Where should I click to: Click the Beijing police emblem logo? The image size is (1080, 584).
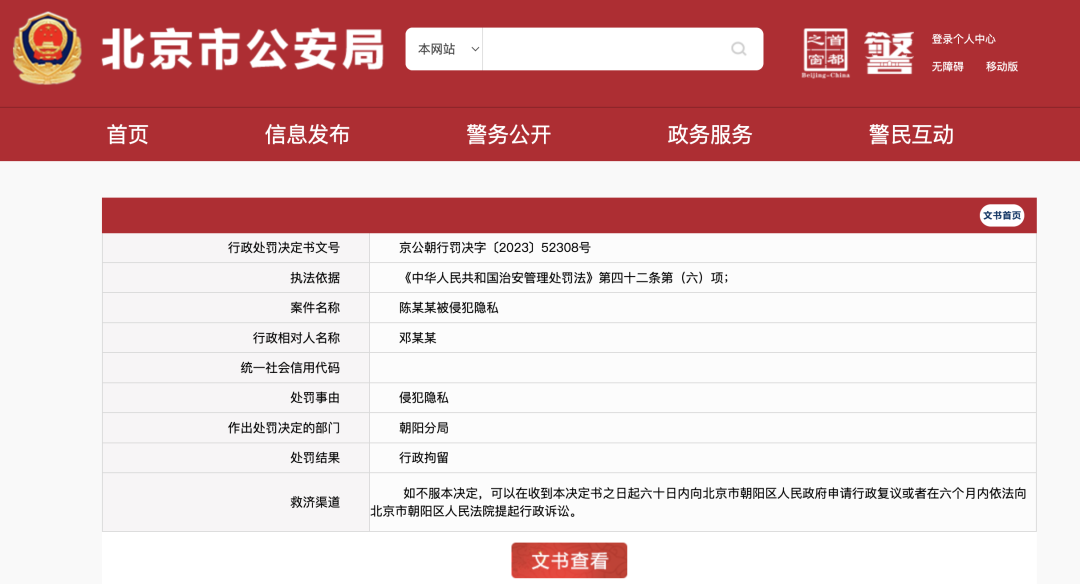45,46
